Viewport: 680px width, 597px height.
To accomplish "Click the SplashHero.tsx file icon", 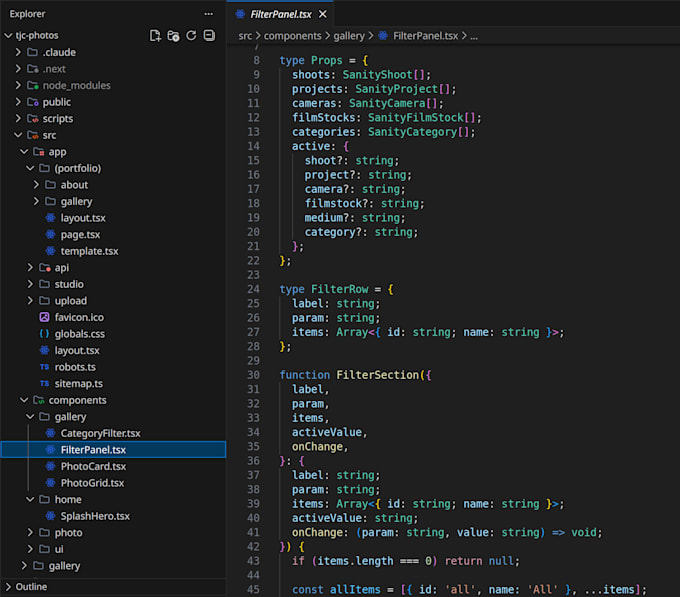I will tap(50, 516).
